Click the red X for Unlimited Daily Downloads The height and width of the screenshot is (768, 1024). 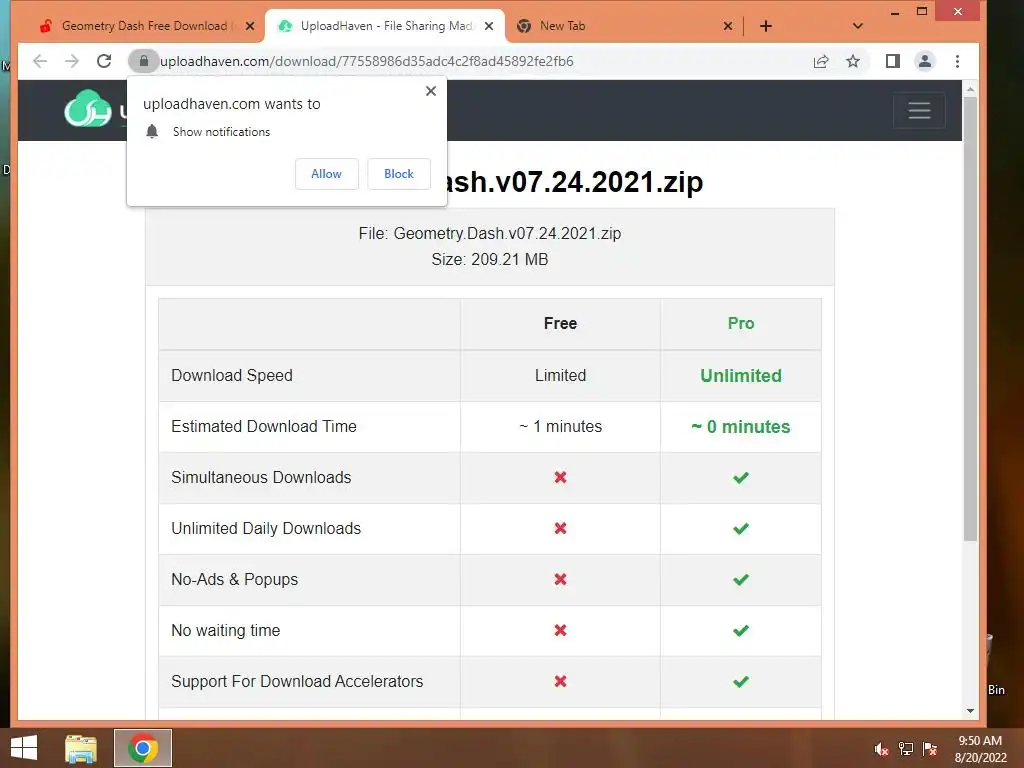tap(560, 528)
